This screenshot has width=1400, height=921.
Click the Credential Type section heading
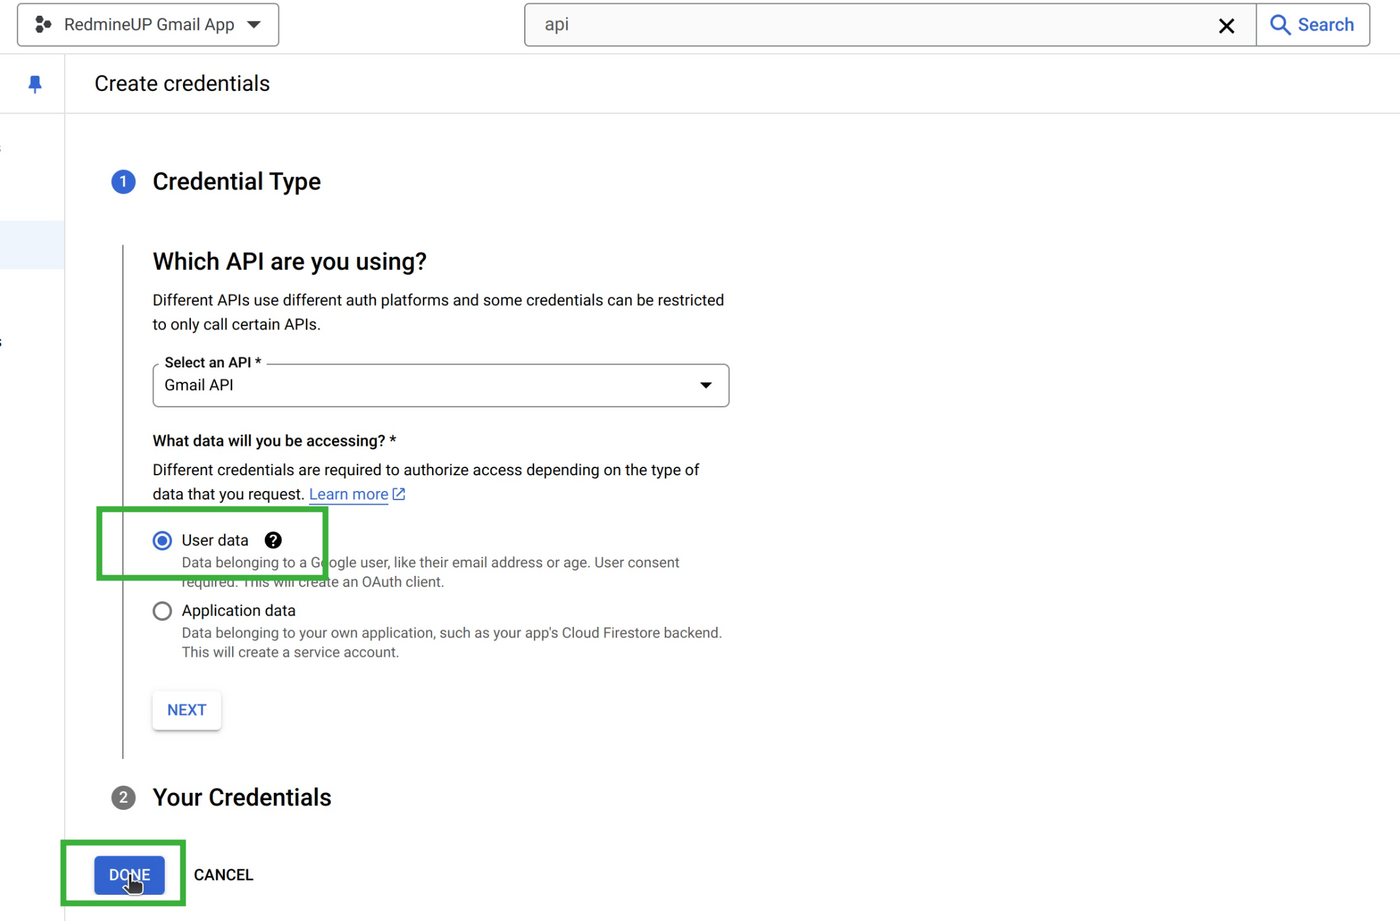(x=236, y=182)
